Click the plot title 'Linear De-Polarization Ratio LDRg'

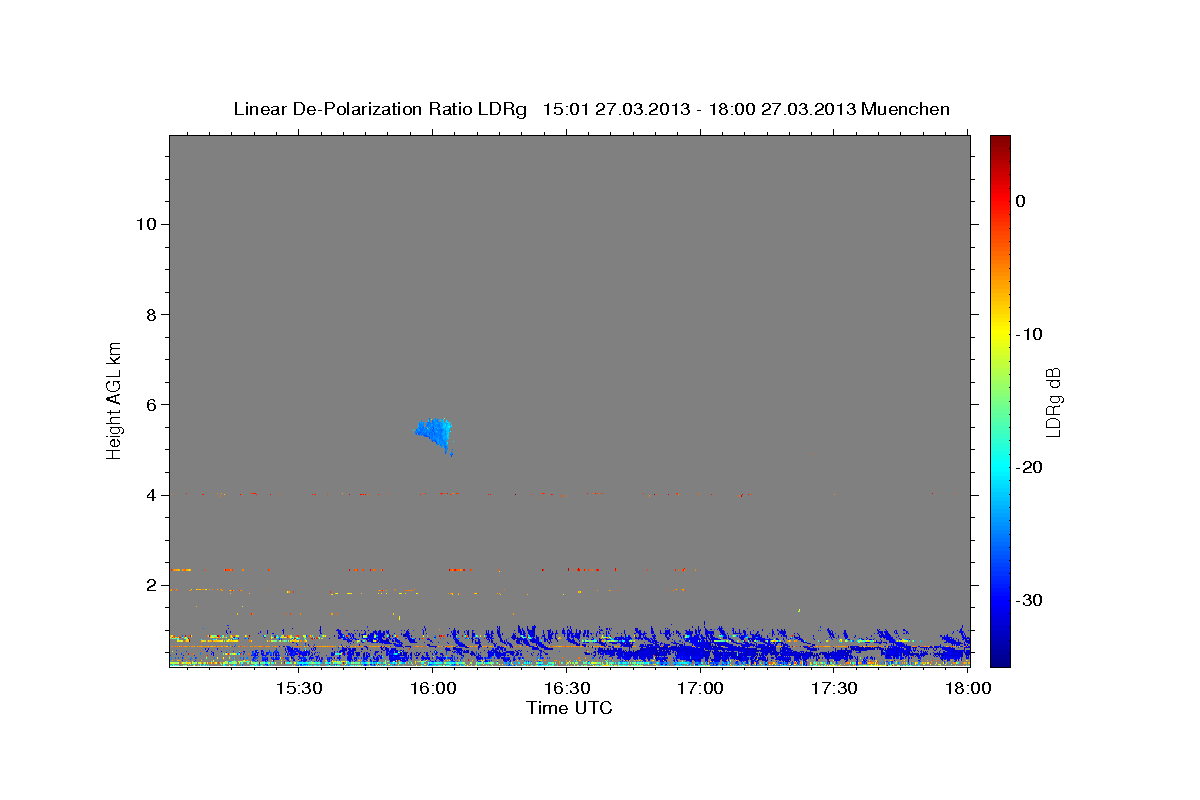[x=380, y=109]
